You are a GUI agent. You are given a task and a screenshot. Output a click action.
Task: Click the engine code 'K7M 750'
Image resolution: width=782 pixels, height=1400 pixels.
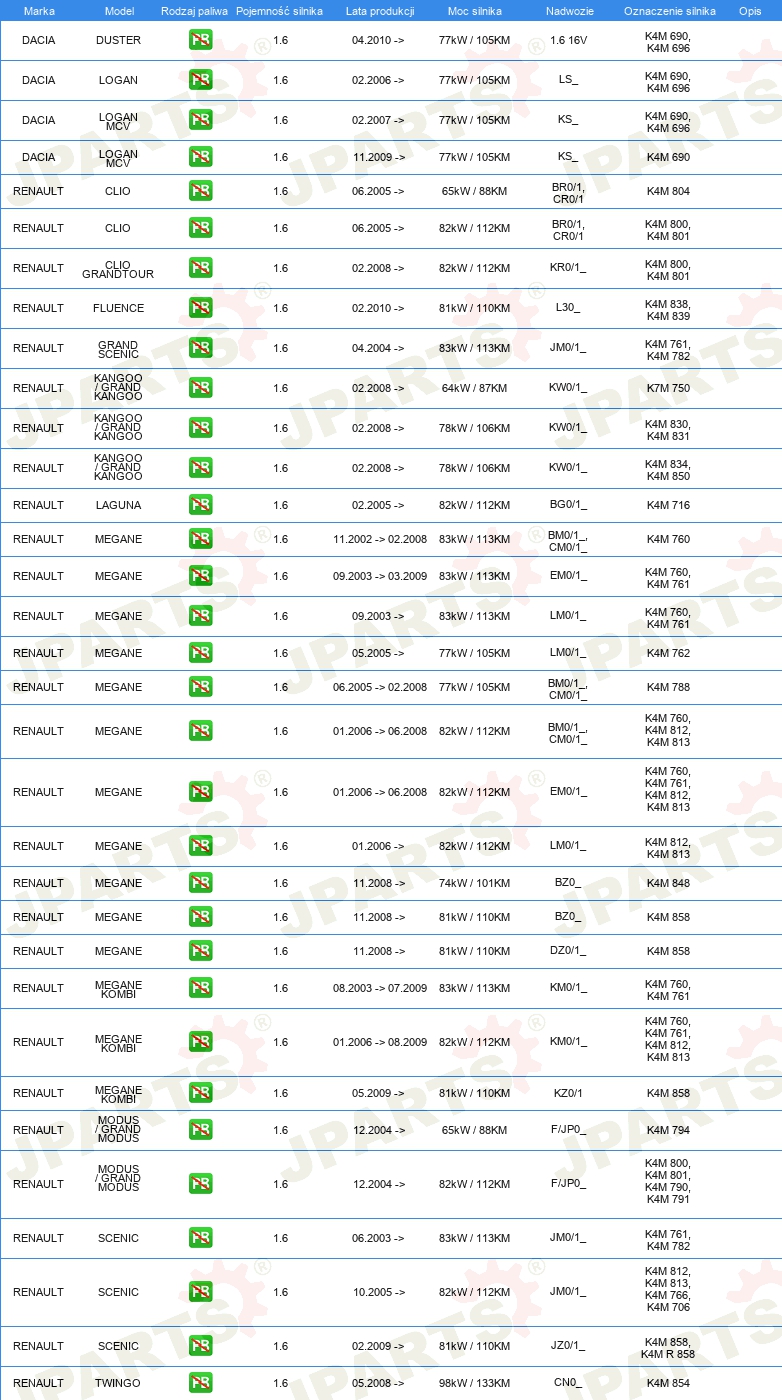pos(668,388)
